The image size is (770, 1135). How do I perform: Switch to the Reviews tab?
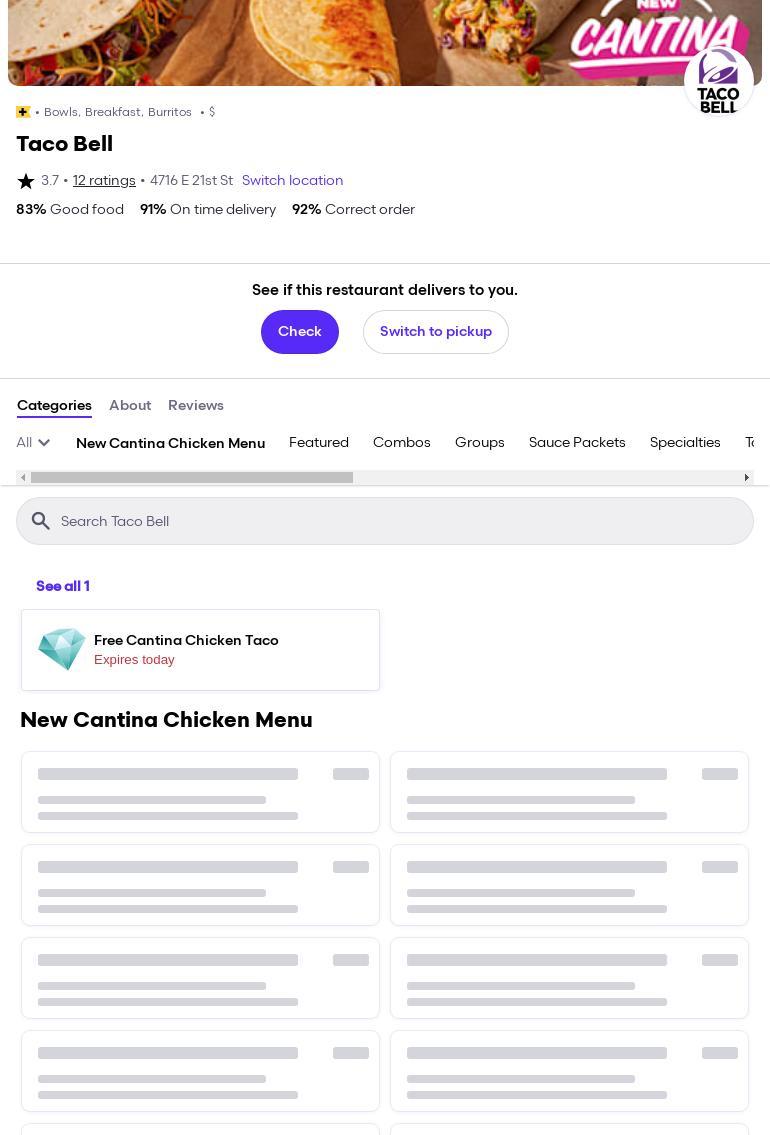tap(196, 406)
